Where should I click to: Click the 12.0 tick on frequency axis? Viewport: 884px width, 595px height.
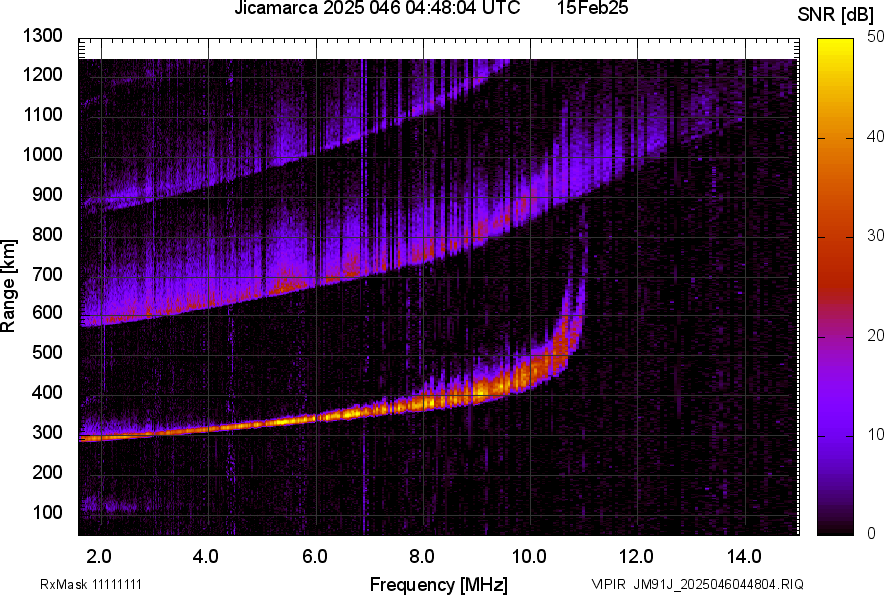pyautogui.click(x=637, y=555)
